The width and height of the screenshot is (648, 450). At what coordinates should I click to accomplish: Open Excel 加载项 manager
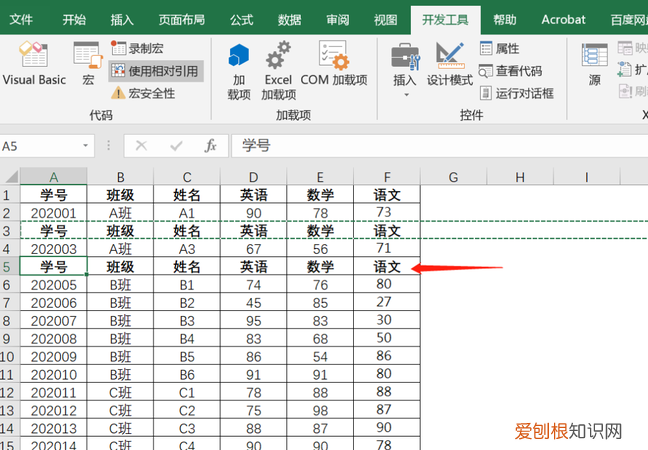(x=278, y=71)
